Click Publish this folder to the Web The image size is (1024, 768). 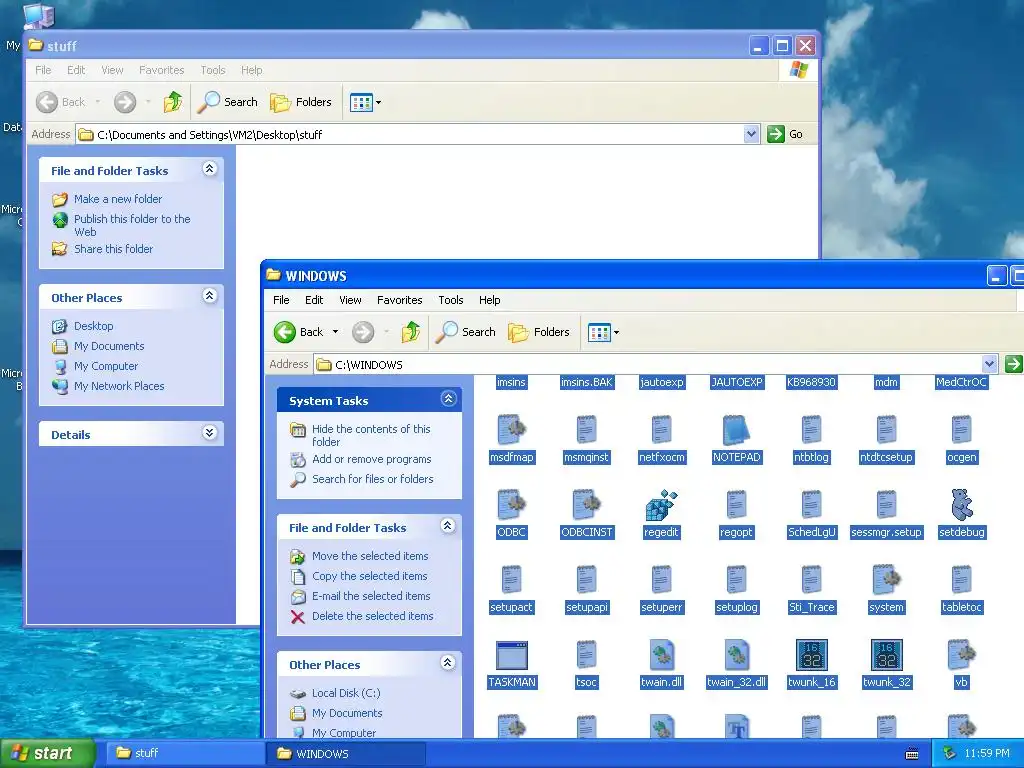click(132, 225)
